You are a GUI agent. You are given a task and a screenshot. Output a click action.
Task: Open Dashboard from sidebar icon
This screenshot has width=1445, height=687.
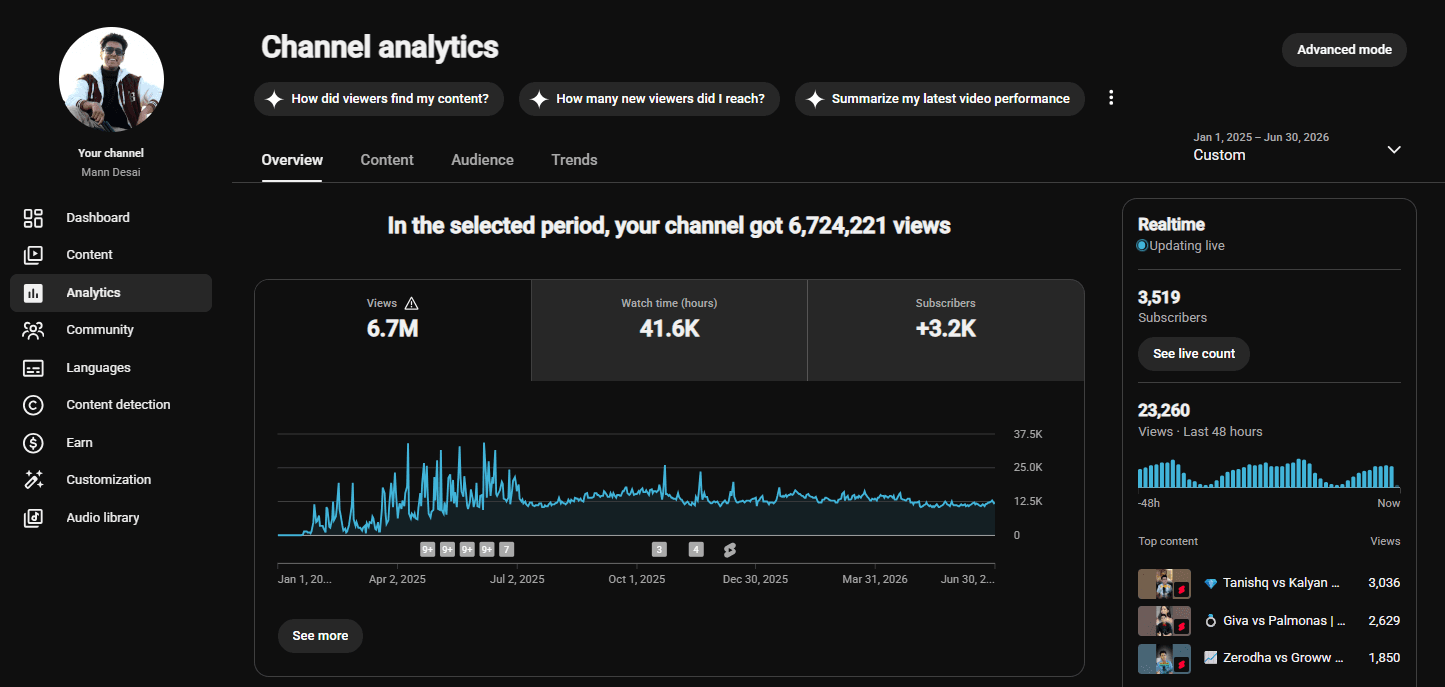pyautogui.click(x=33, y=218)
